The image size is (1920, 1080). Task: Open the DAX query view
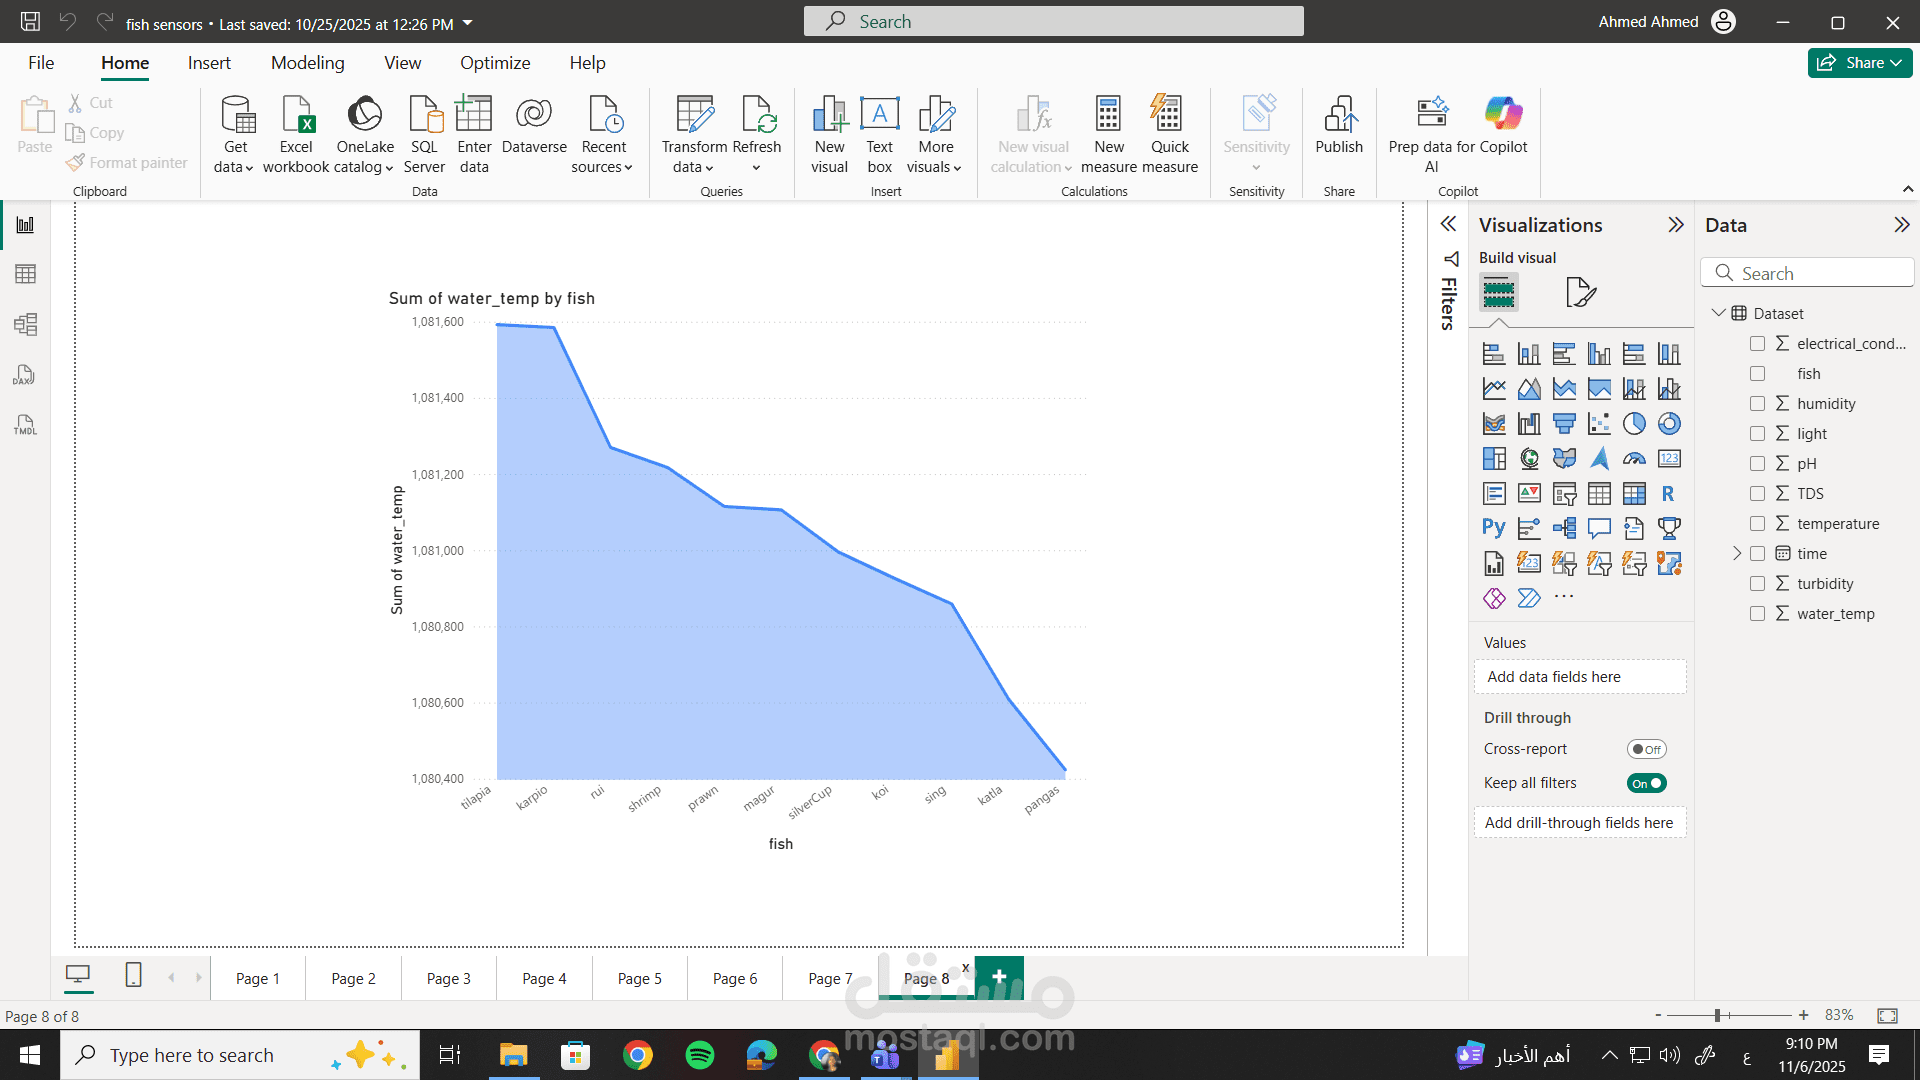click(25, 374)
